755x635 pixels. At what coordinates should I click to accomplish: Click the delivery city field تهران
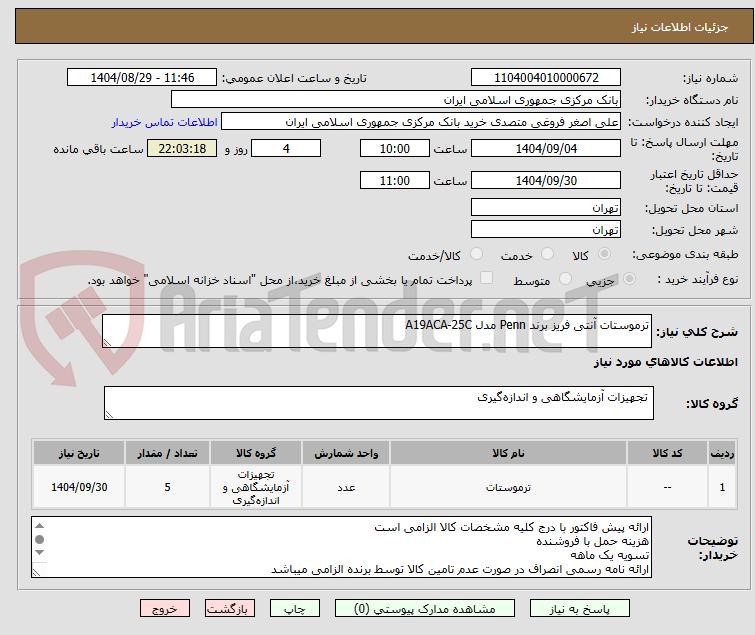(x=546, y=230)
